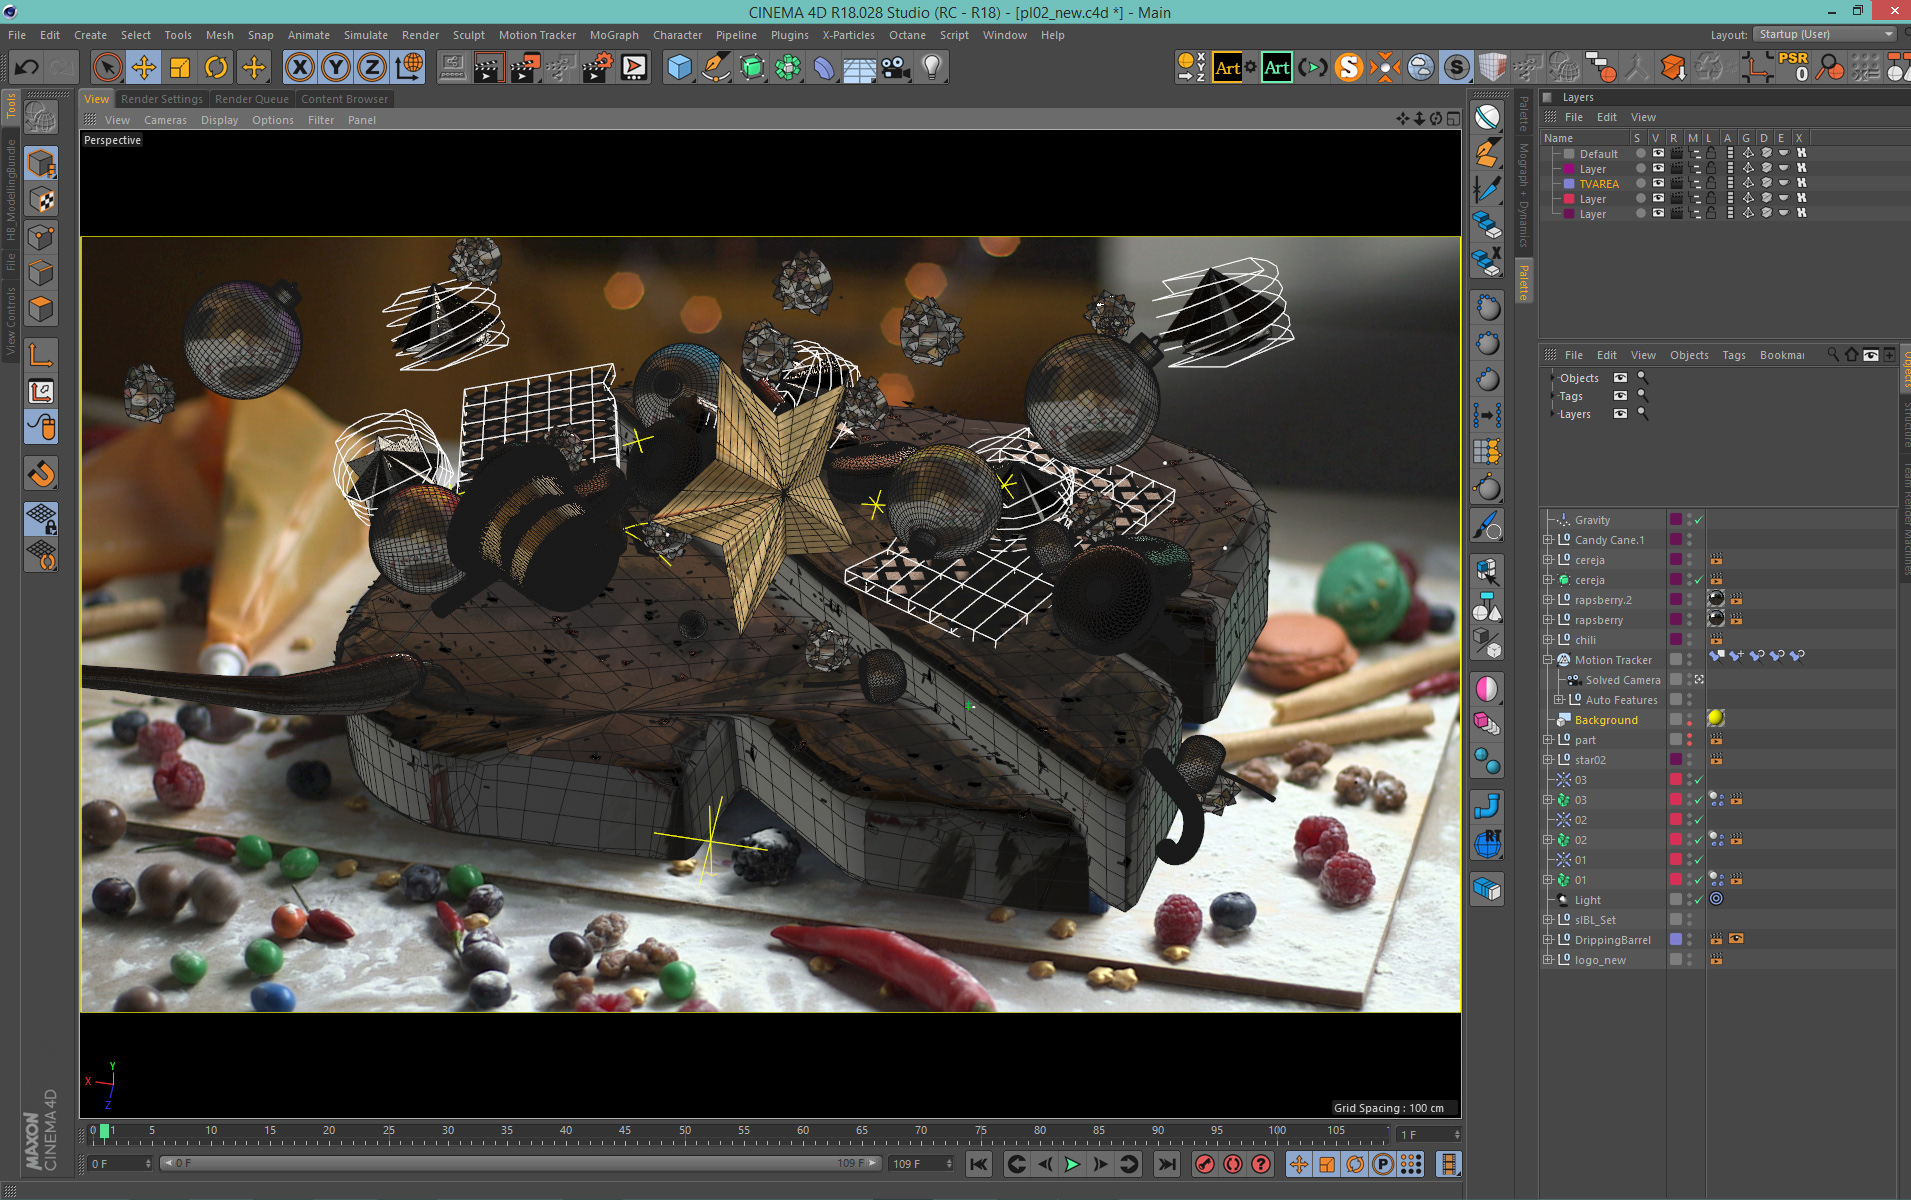Go to start of timeline

(979, 1163)
